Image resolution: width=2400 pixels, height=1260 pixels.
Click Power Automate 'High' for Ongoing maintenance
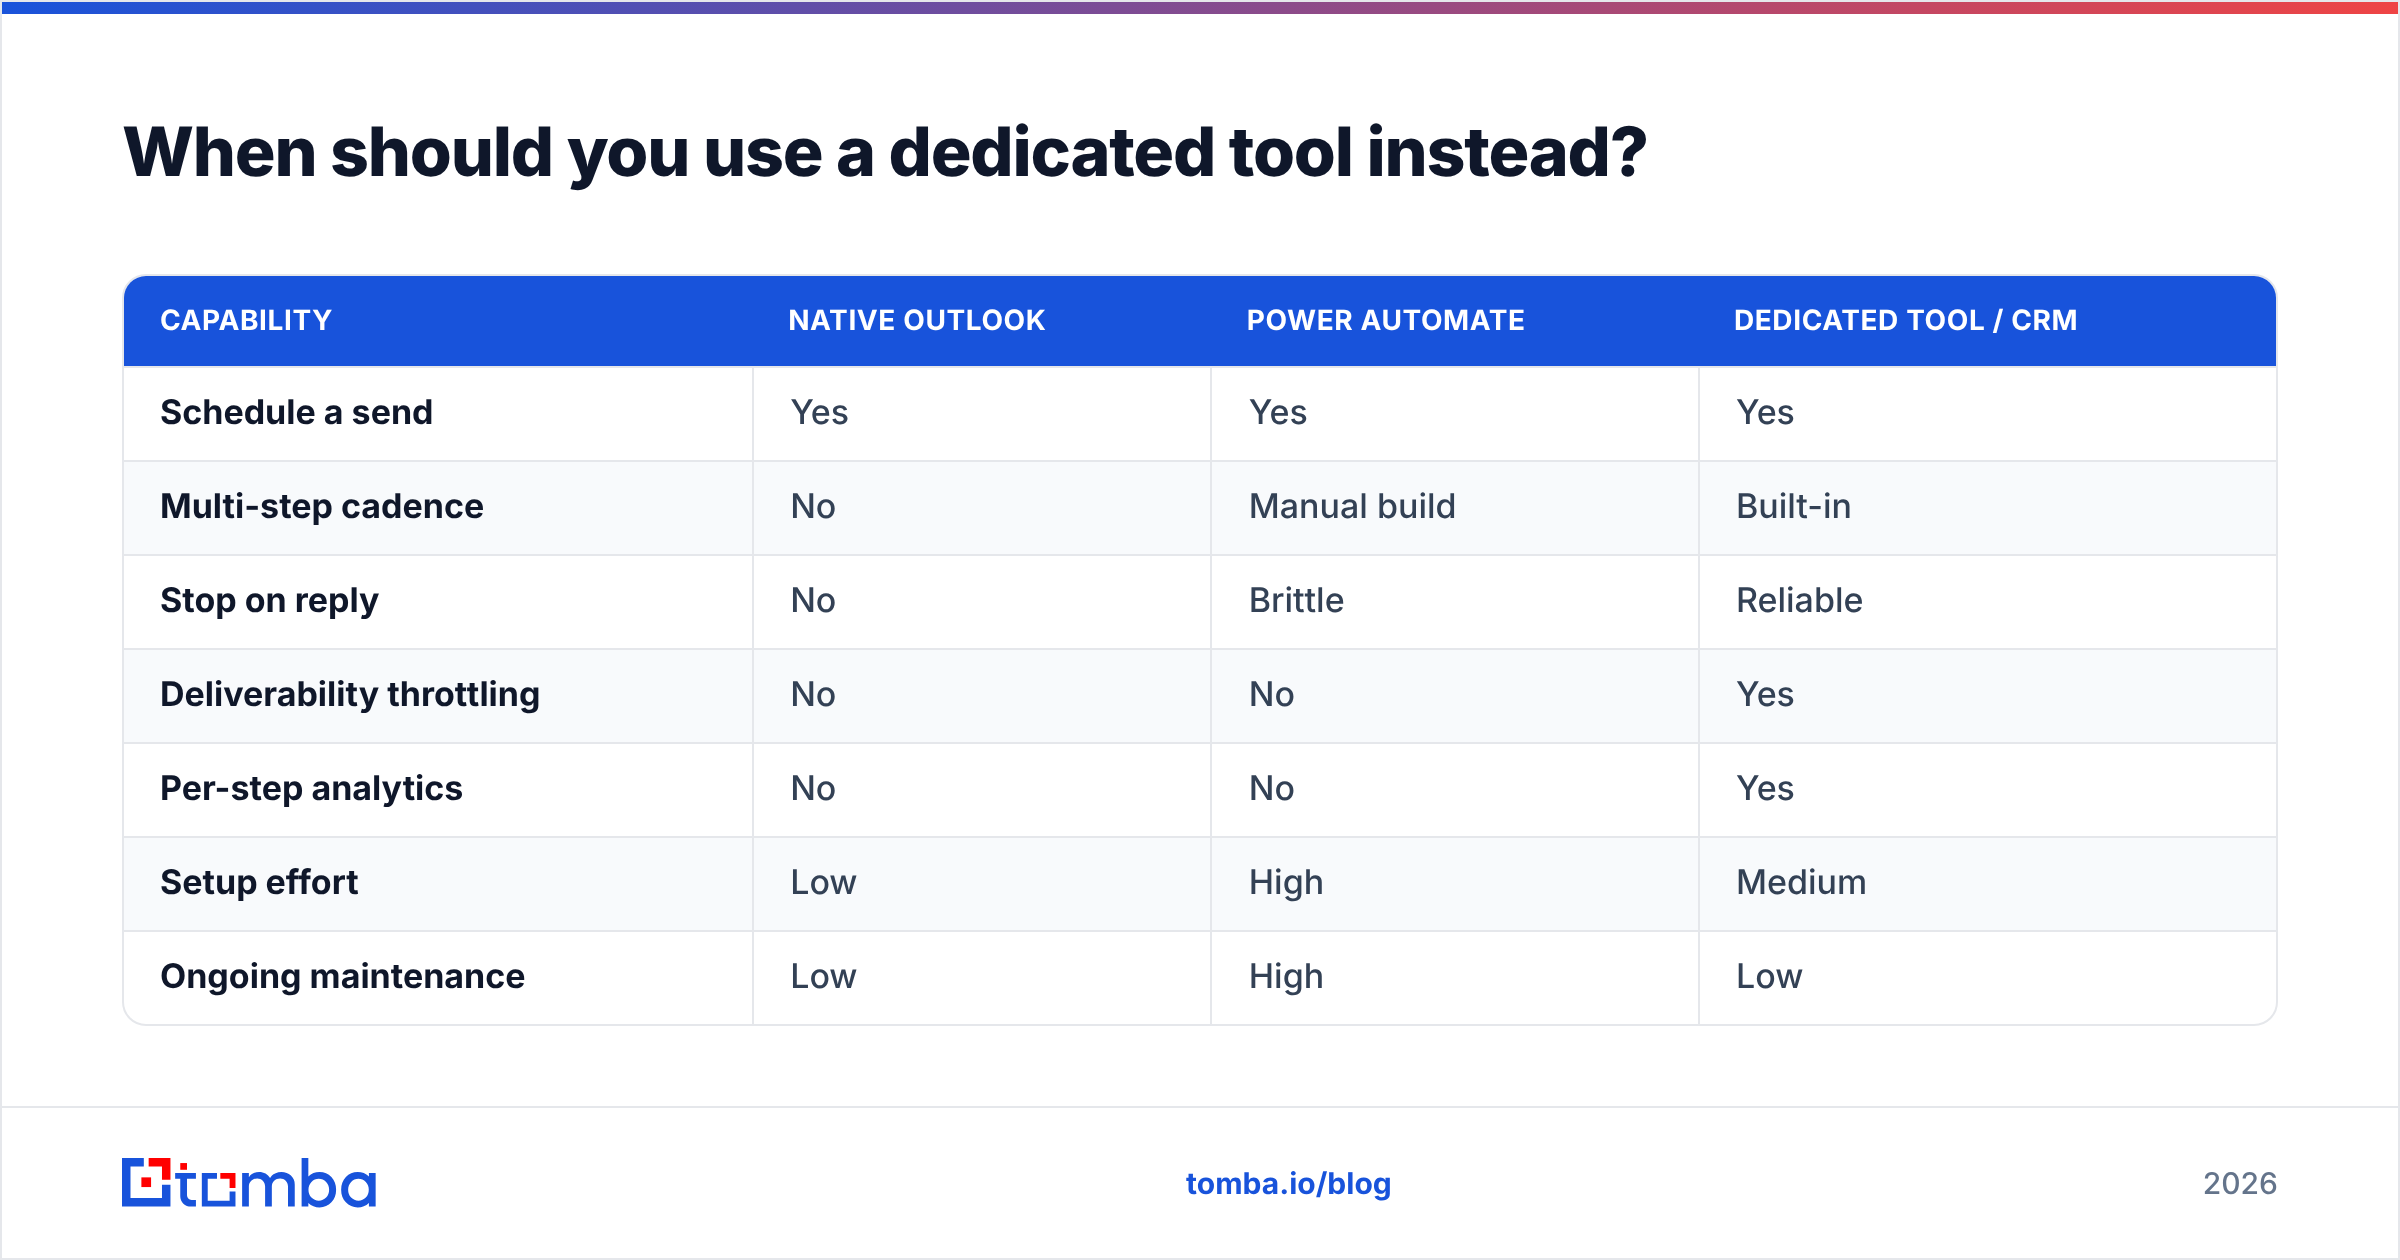click(1286, 976)
